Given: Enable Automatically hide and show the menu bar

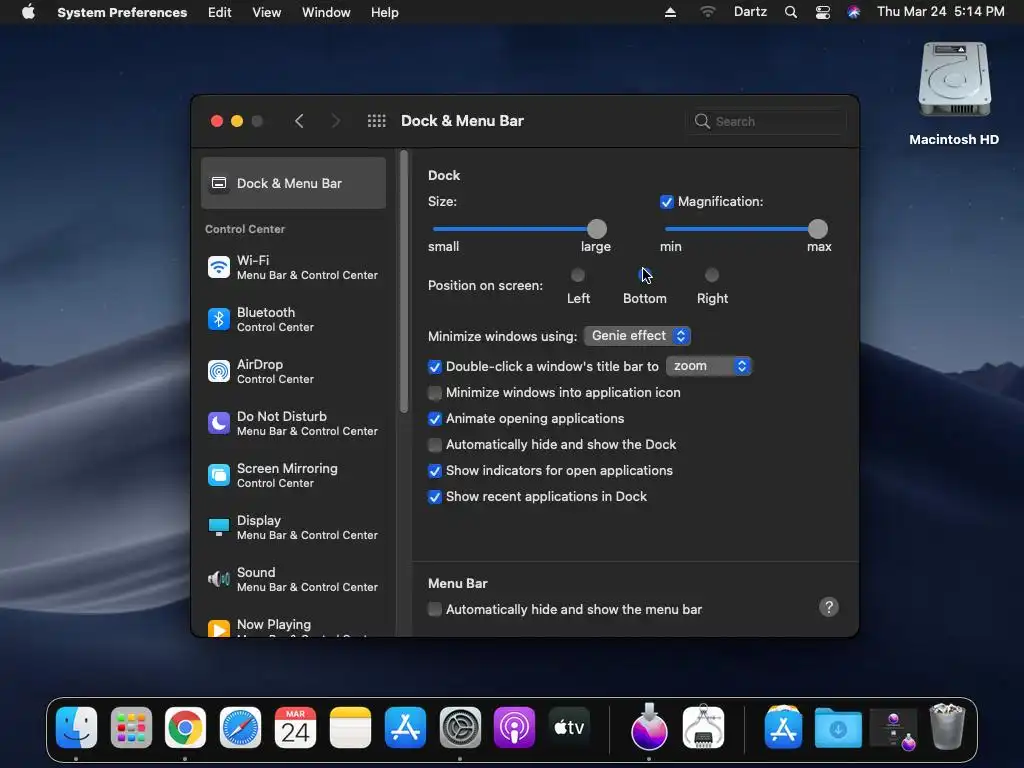Looking at the screenshot, I should (434, 610).
